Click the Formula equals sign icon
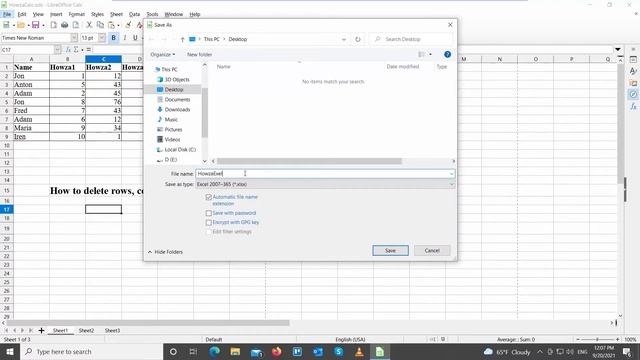Image resolution: width=640 pixels, height=360 pixels. click(89, 49)
